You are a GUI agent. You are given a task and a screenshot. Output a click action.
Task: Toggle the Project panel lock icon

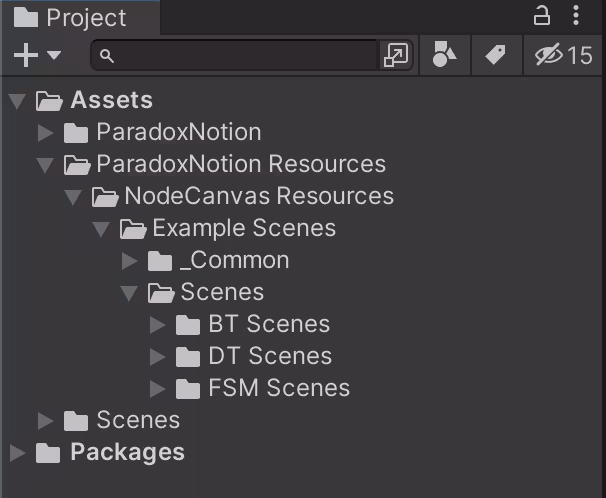point(541,16)
